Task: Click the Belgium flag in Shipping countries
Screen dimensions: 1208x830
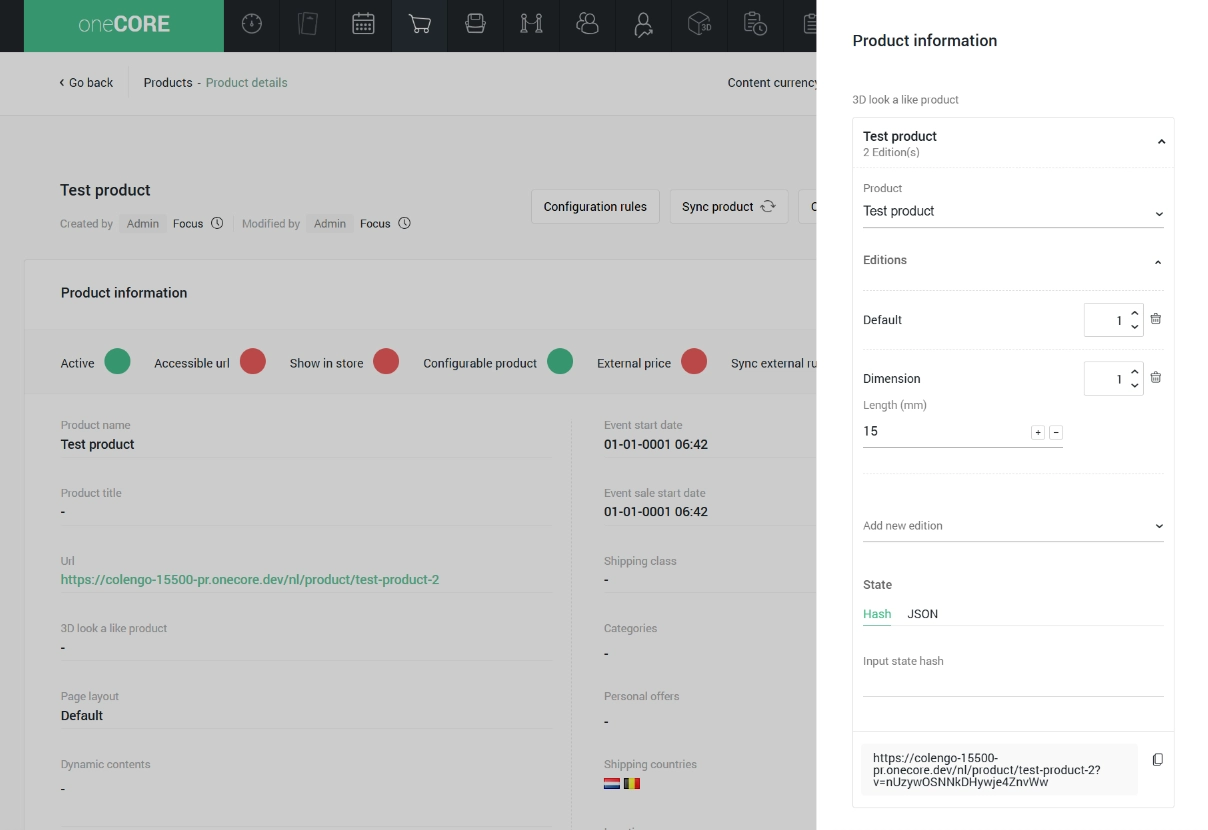Action: click(x=632, y=784)
